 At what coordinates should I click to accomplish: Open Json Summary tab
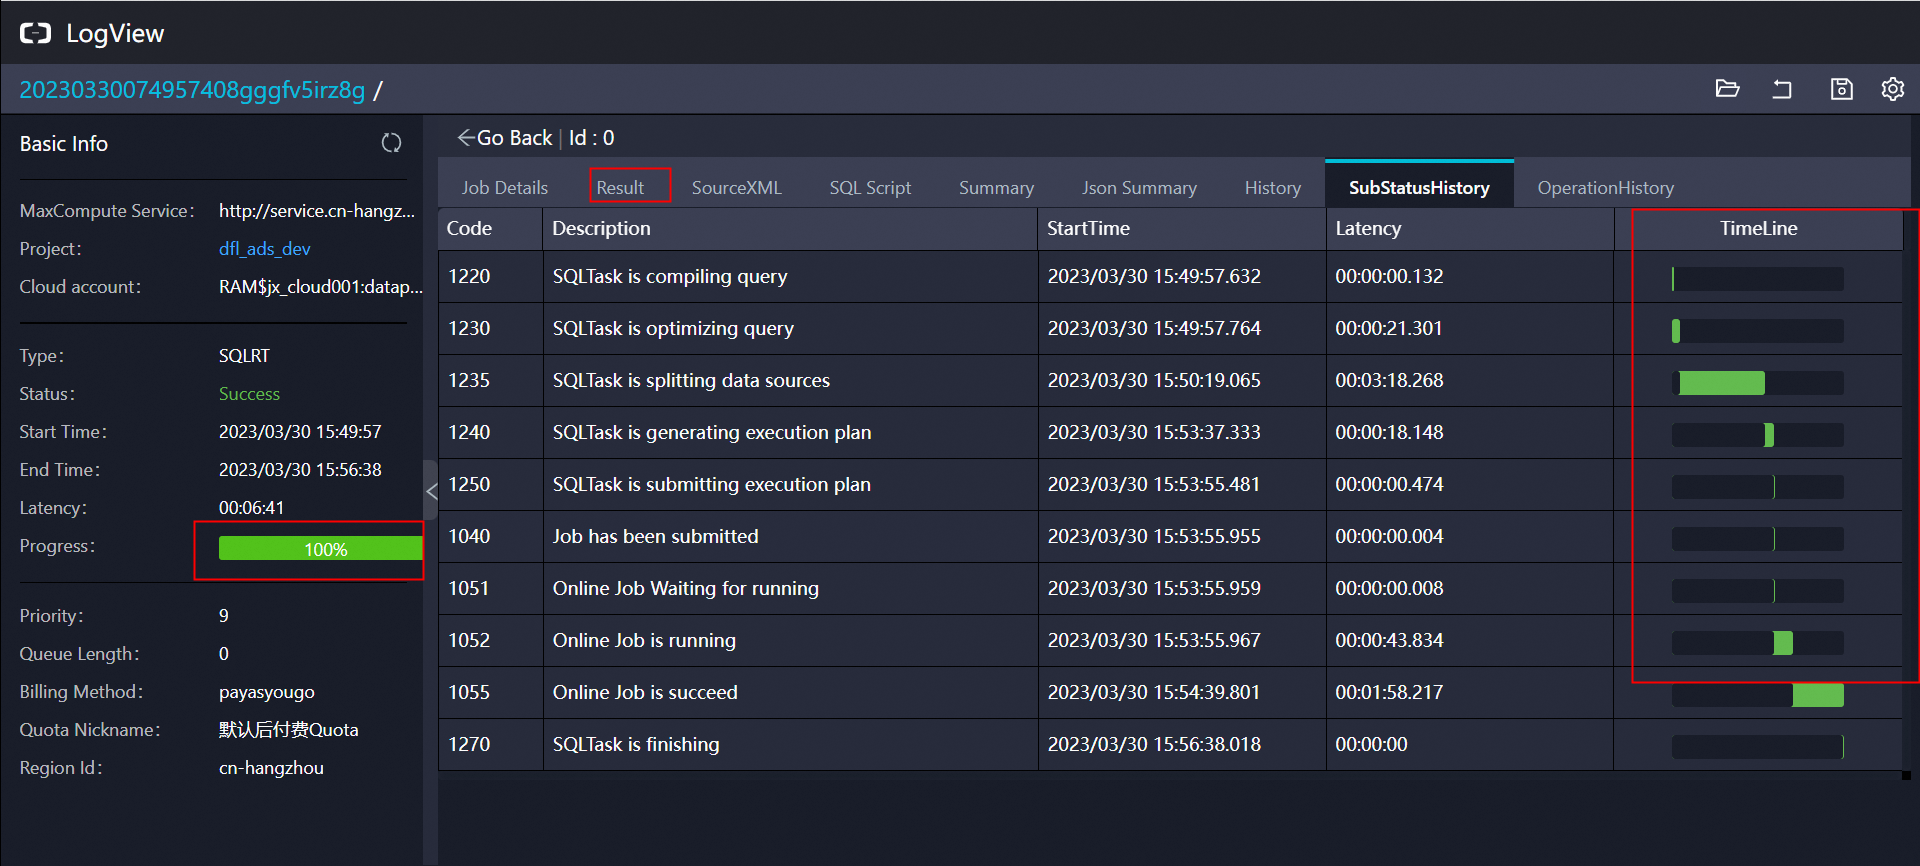1139,188
